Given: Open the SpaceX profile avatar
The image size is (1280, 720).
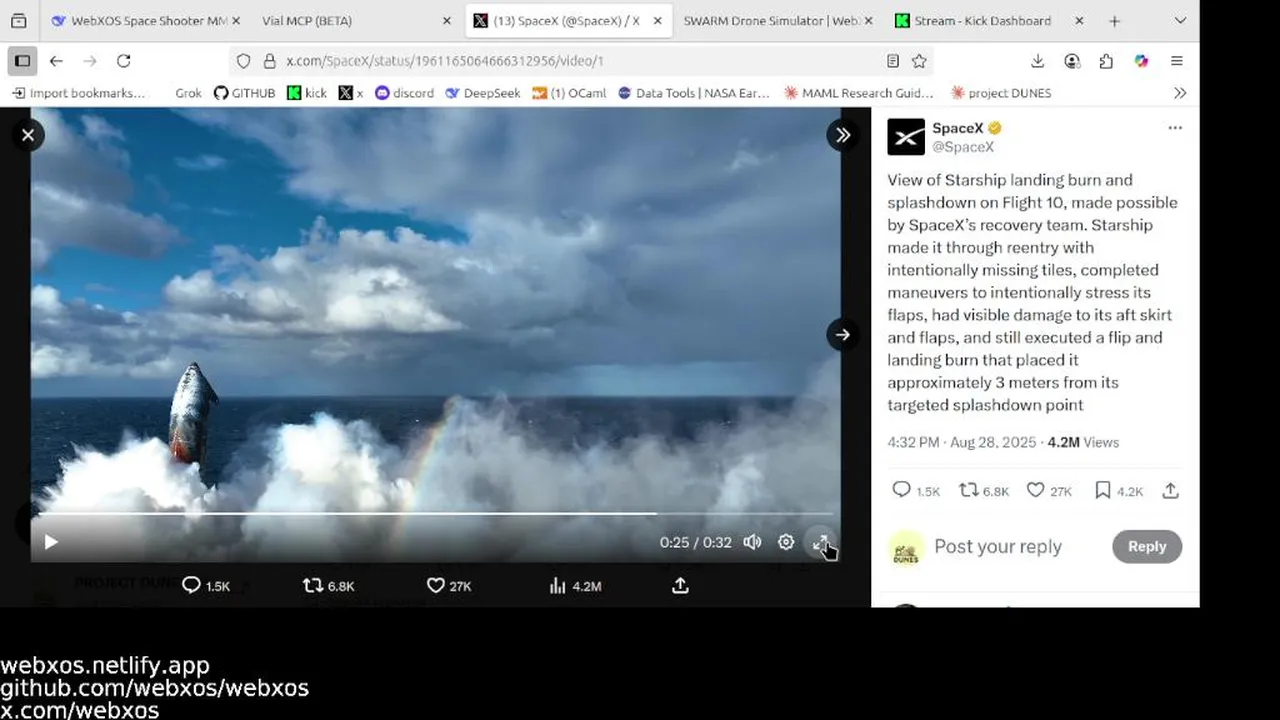Looking at the screenshot, I should (906, 137).
